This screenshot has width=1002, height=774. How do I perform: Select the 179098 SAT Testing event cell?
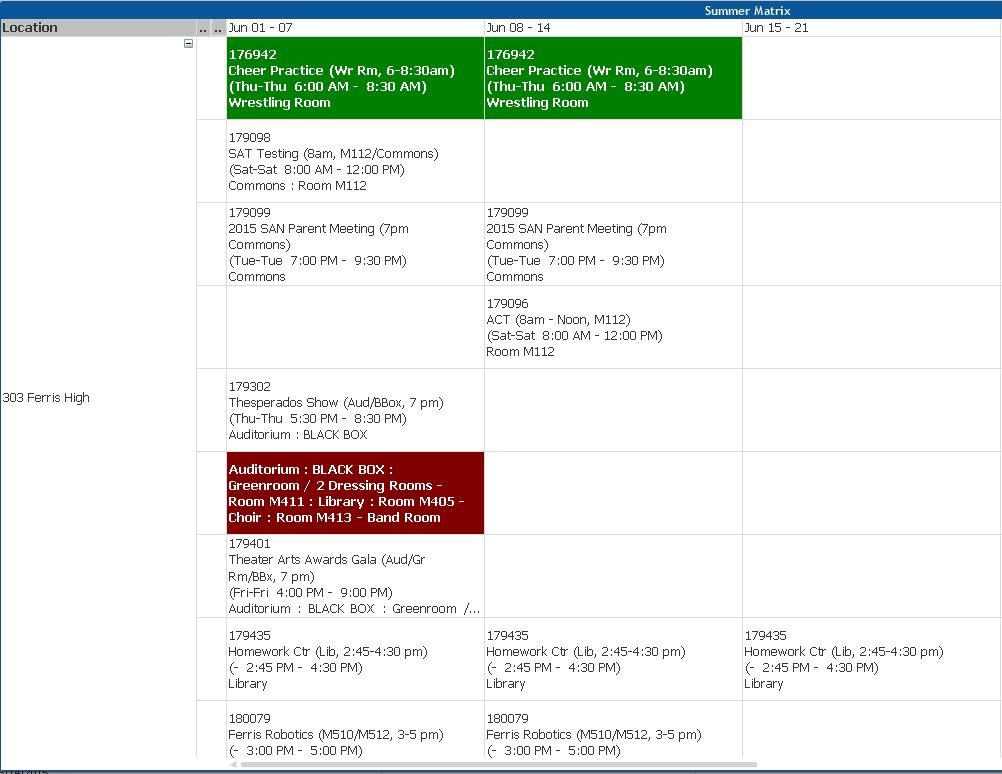[x=355, y=161]
